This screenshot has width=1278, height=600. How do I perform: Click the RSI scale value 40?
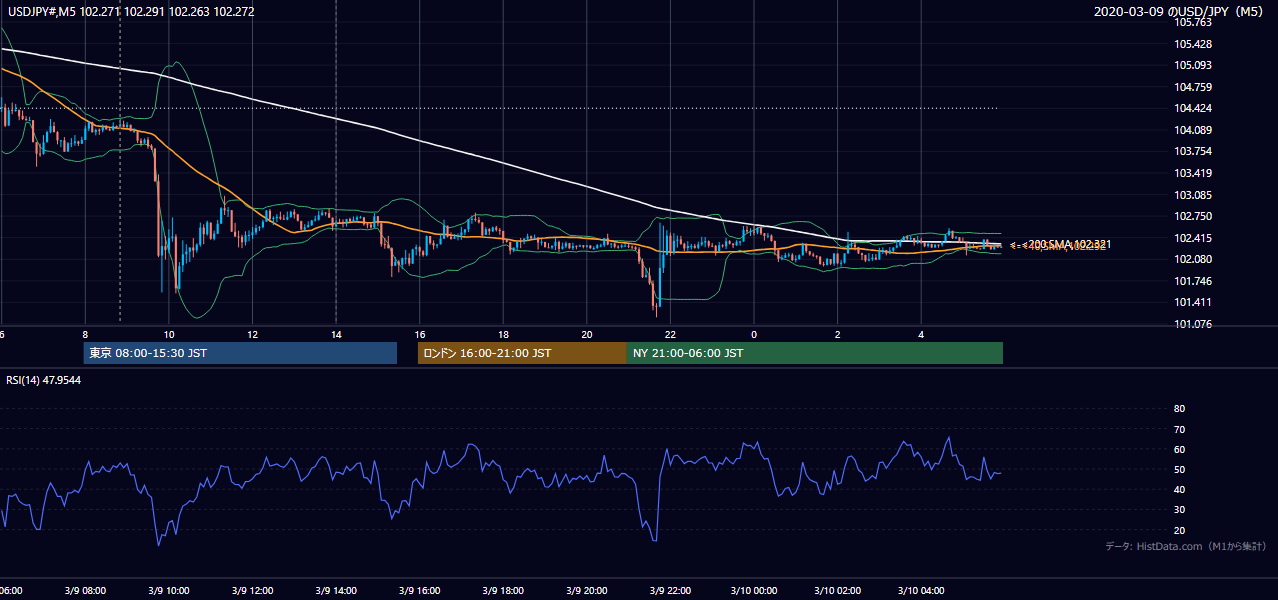(x=1179, y=489)
